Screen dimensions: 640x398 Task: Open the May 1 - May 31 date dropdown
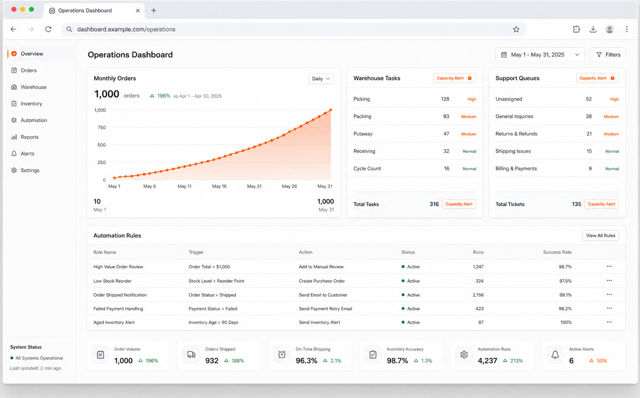[540, 55]
